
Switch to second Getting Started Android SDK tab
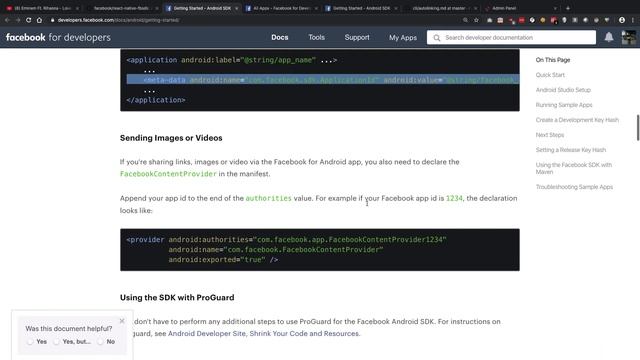[x=361, y=8]
